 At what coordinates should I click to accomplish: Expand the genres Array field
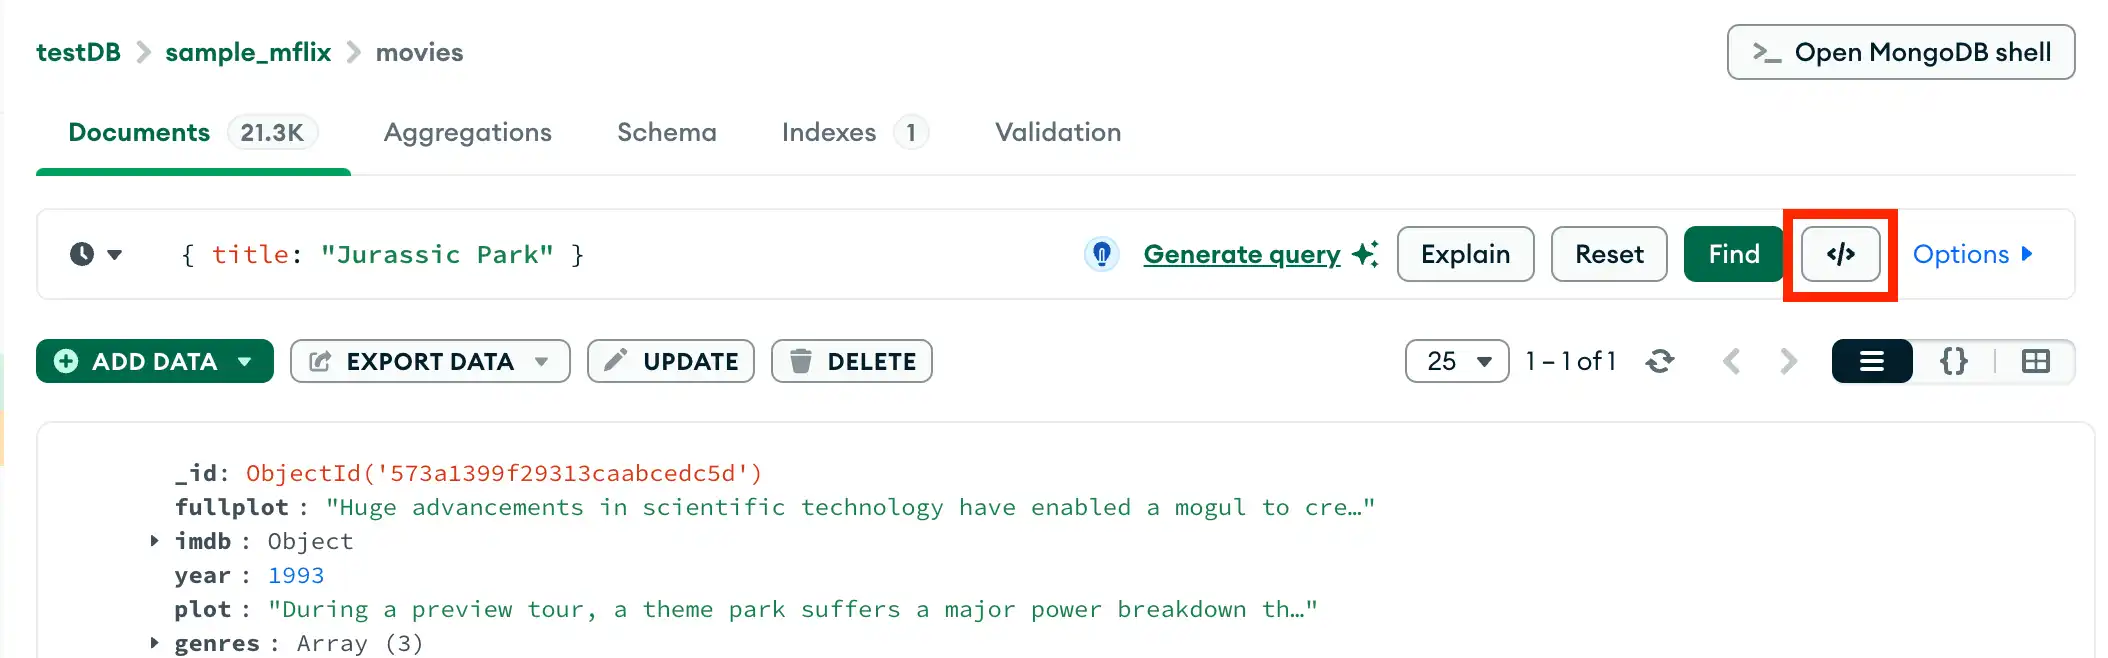(x=154, y=643)
